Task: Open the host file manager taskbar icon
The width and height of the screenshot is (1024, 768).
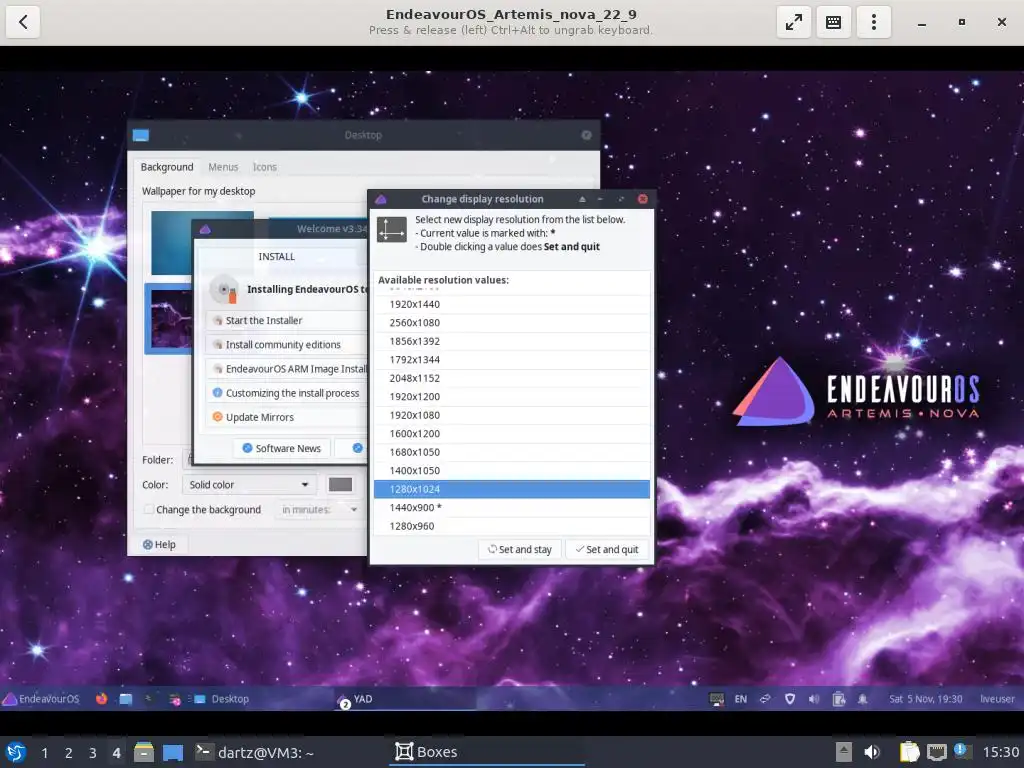Action: pyautogui.click(x=144, y=752)
